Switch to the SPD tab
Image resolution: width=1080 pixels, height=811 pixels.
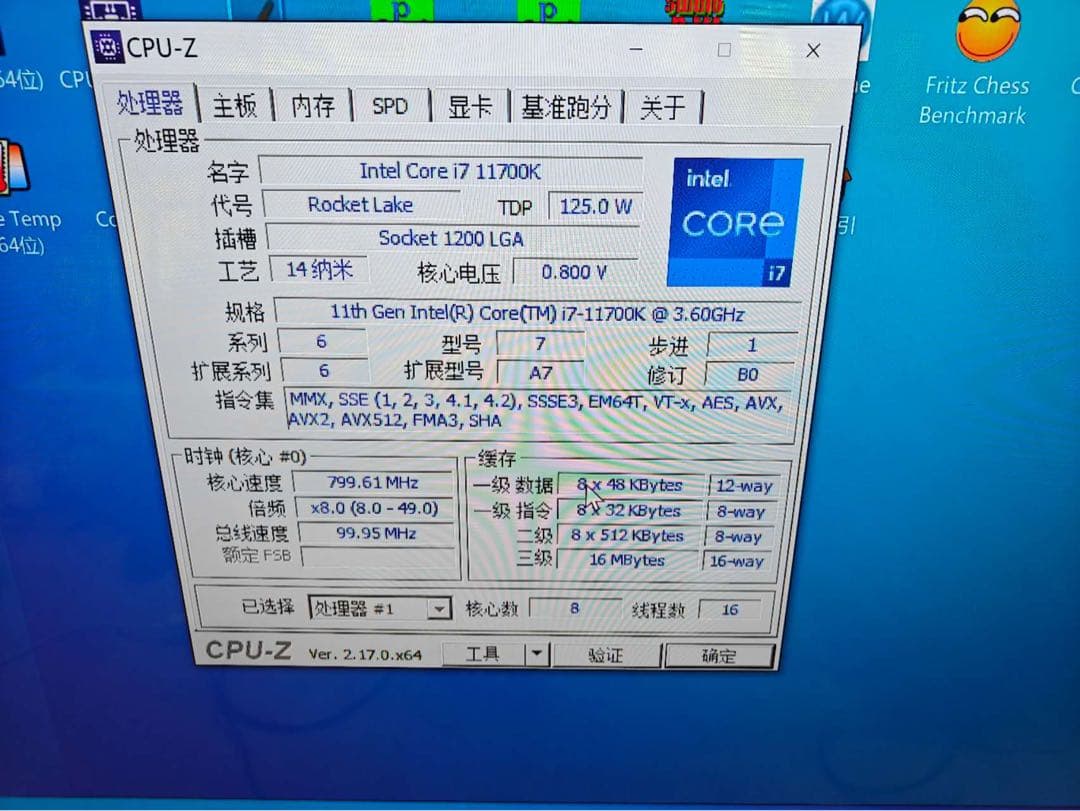(x=390, y=107)
